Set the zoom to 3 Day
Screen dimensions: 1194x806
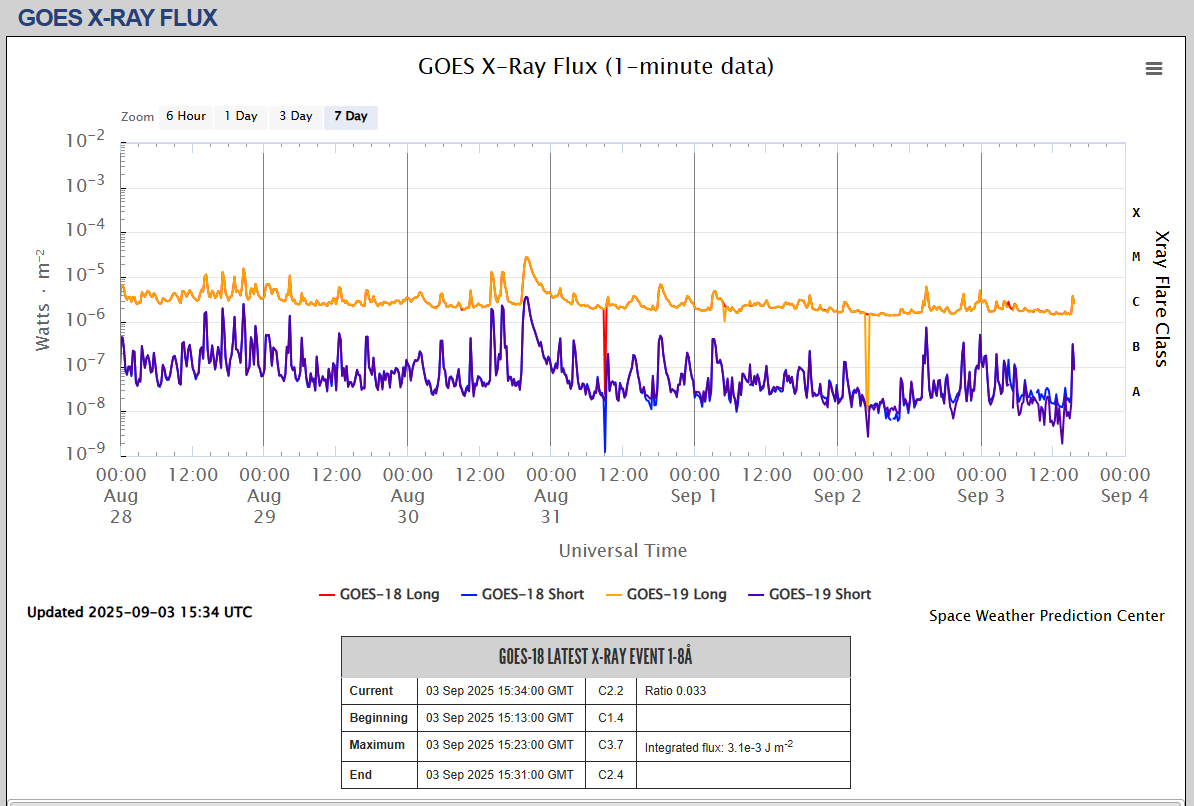pyautogui.click(x=295, y=116)
